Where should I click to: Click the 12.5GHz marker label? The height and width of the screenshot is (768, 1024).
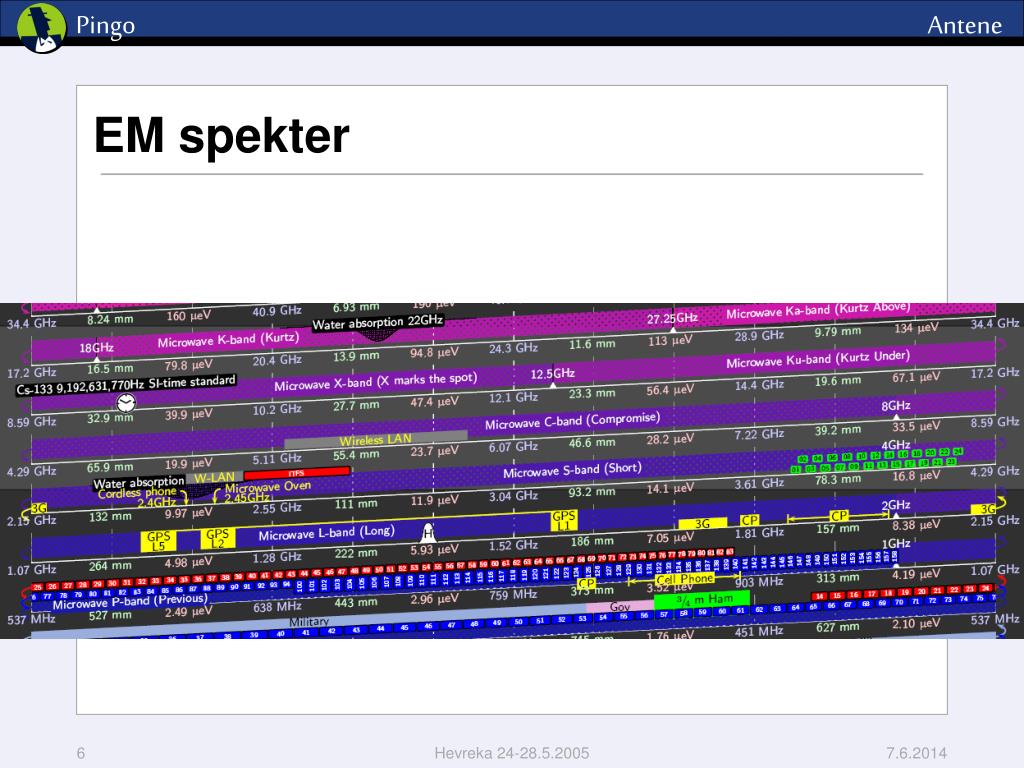tap(552, 373)
